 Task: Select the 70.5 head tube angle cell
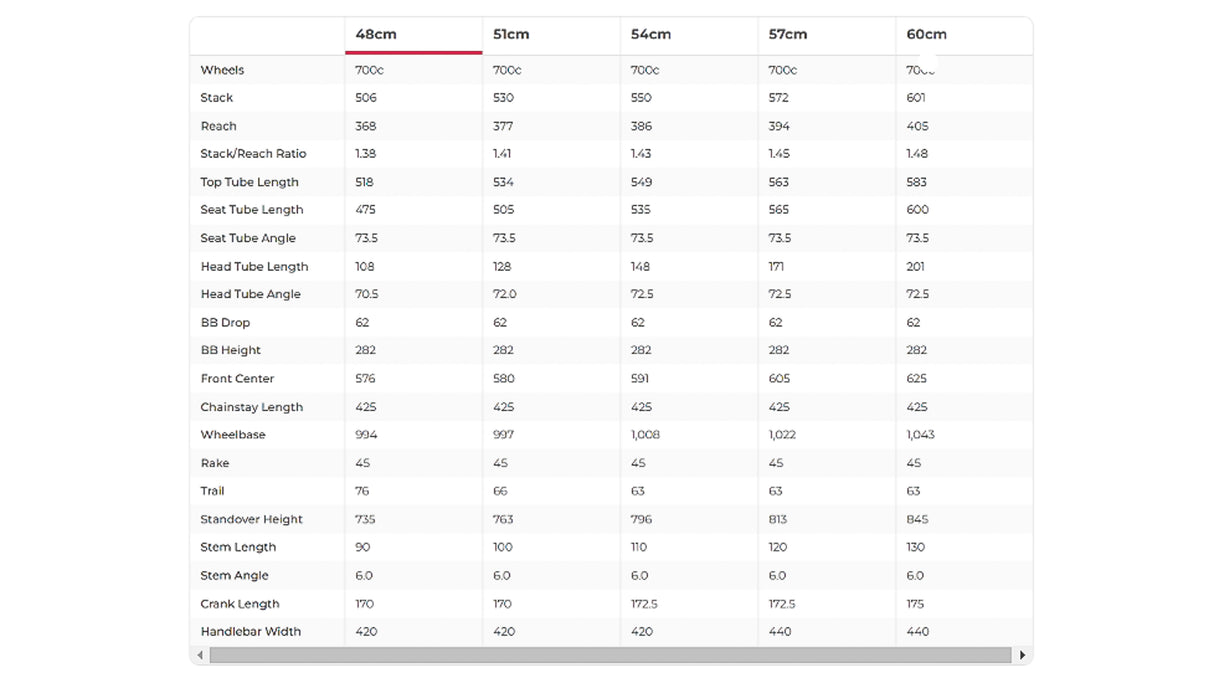point(367,294)
